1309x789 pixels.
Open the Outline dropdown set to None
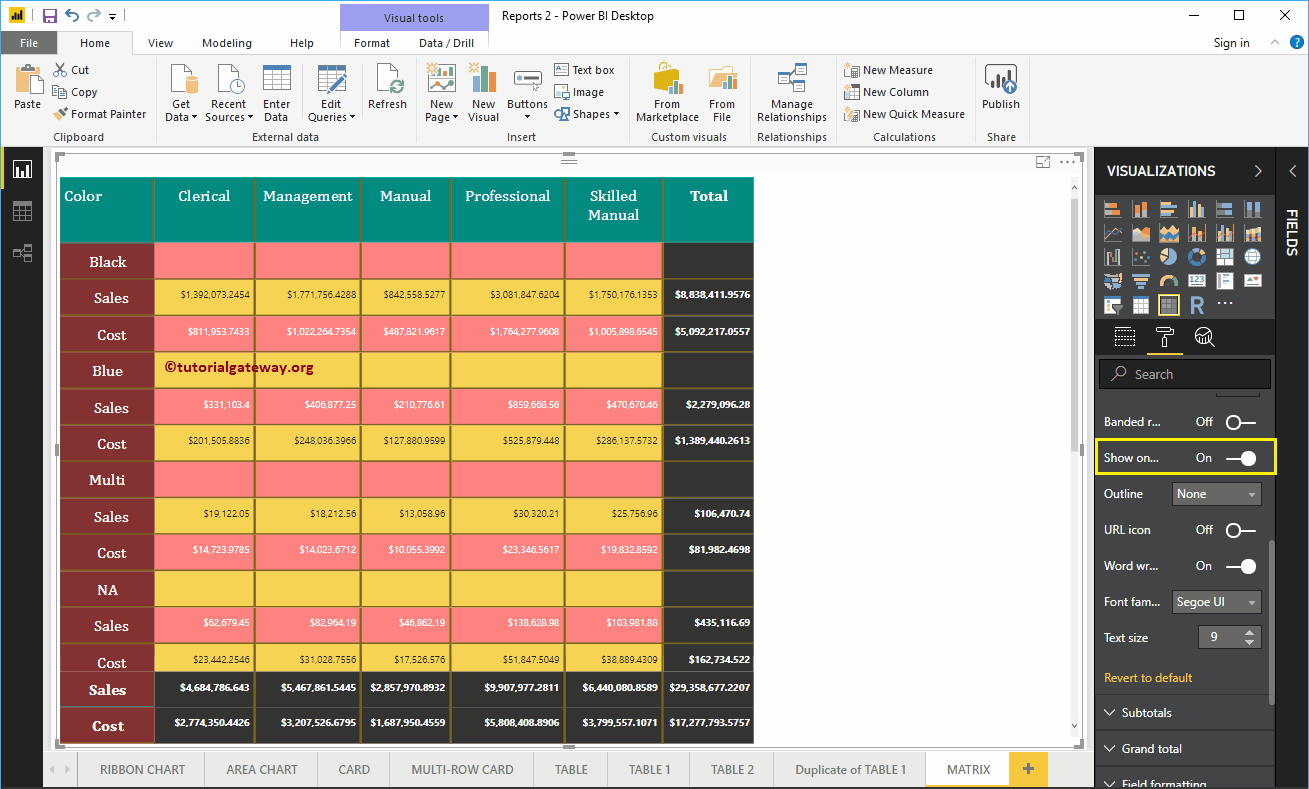(x=1216, y=493)
